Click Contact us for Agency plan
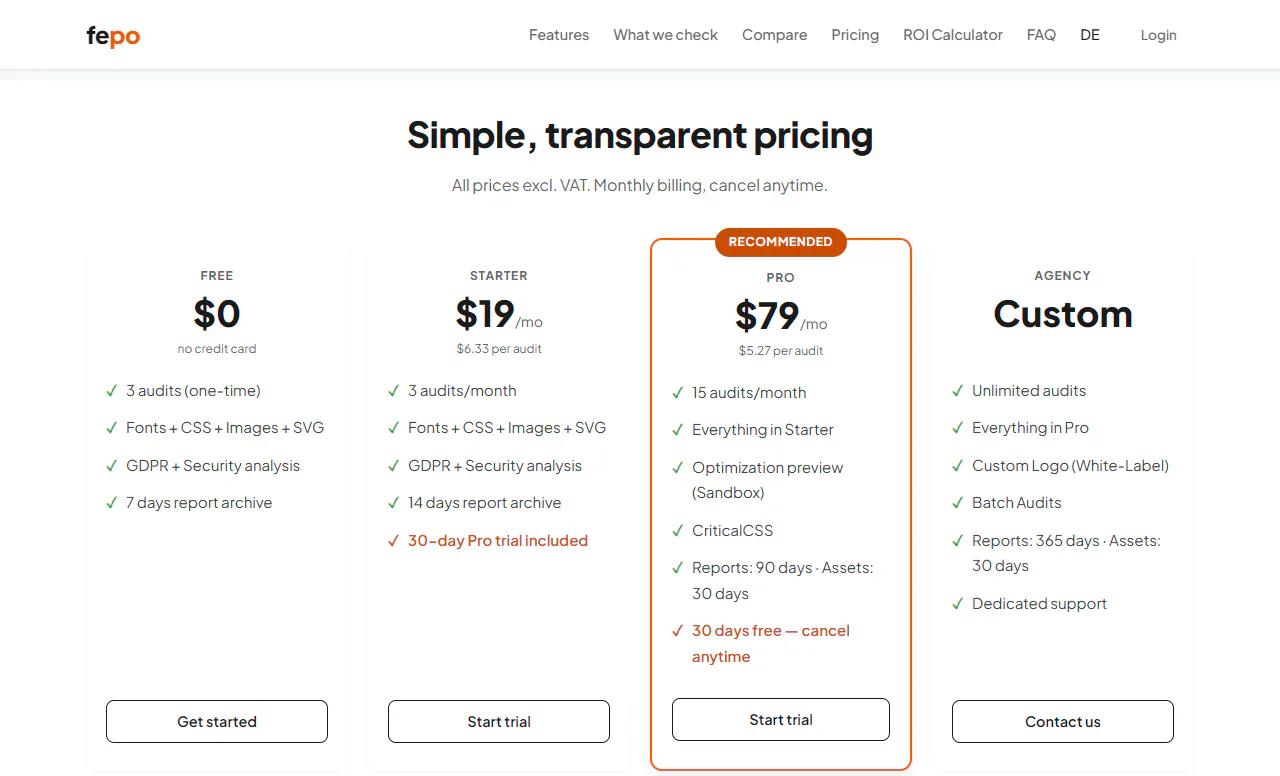The width and height of the screenshot is (1280, 776). 1063,722
